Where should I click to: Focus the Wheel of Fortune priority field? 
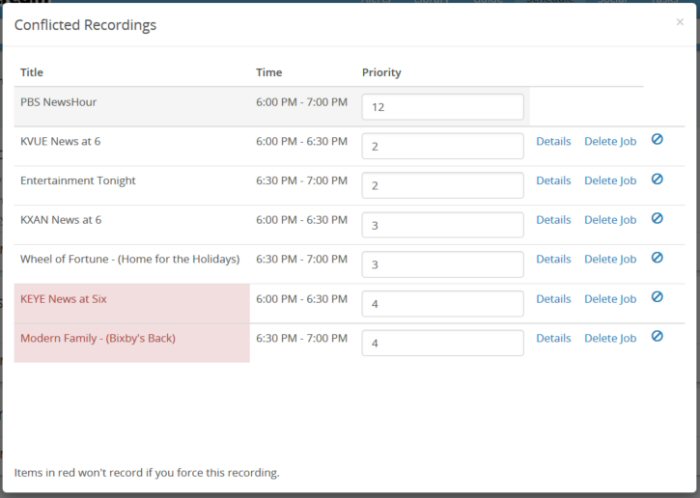442,264
